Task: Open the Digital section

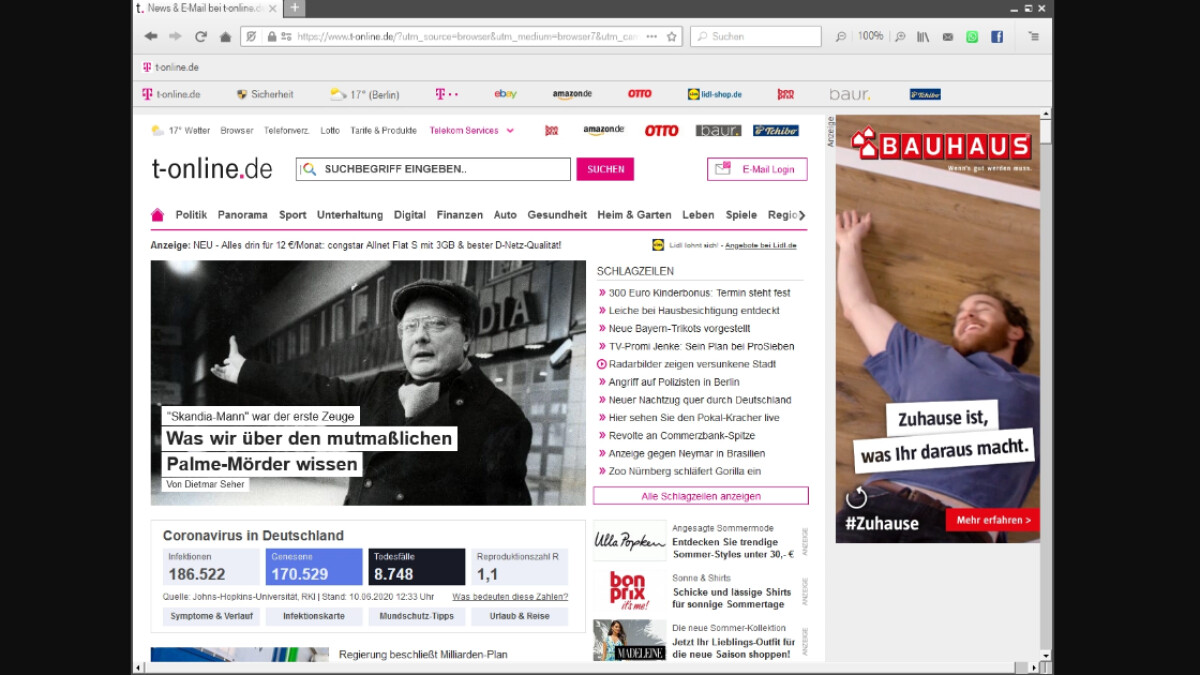Action: pos(410,214)
